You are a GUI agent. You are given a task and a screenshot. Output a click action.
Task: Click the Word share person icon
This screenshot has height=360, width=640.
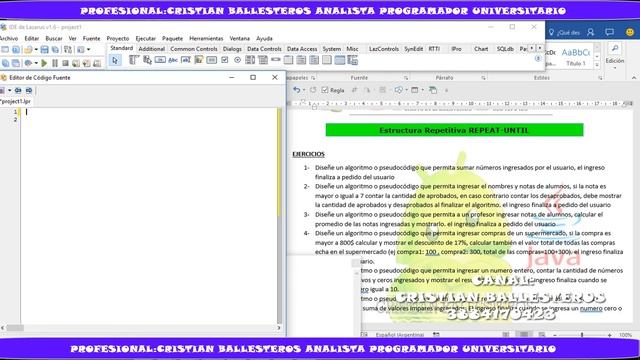point(591,32)
